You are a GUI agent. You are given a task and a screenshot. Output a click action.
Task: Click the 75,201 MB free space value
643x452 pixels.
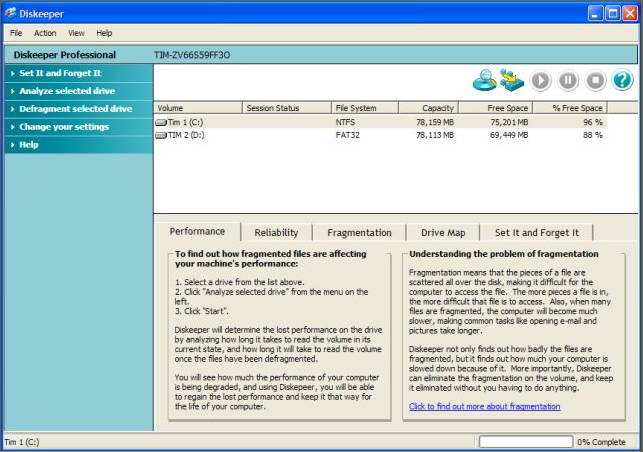pyautogui.click(x=509, y=122)
